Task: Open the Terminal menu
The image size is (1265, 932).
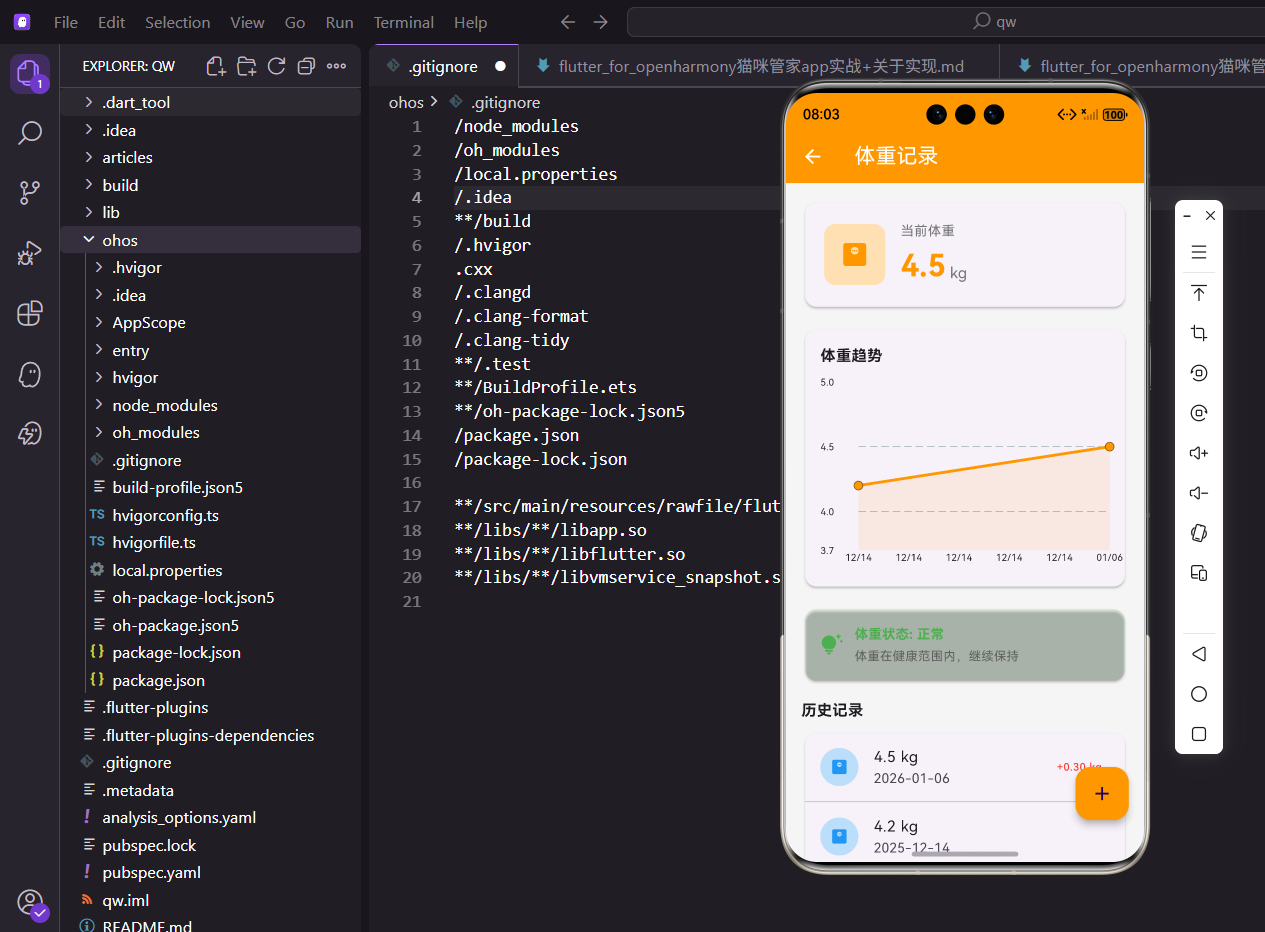Action: click(404, 22)
